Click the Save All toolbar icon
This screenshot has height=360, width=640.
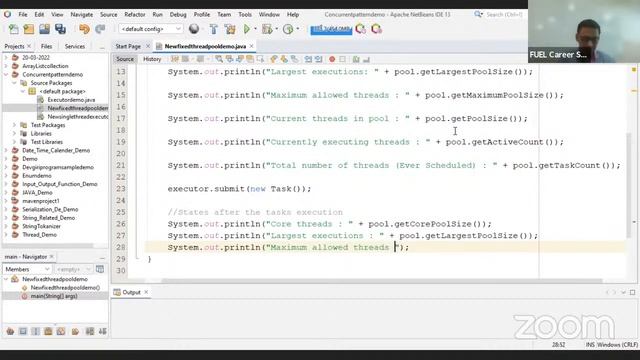point(60,29)
